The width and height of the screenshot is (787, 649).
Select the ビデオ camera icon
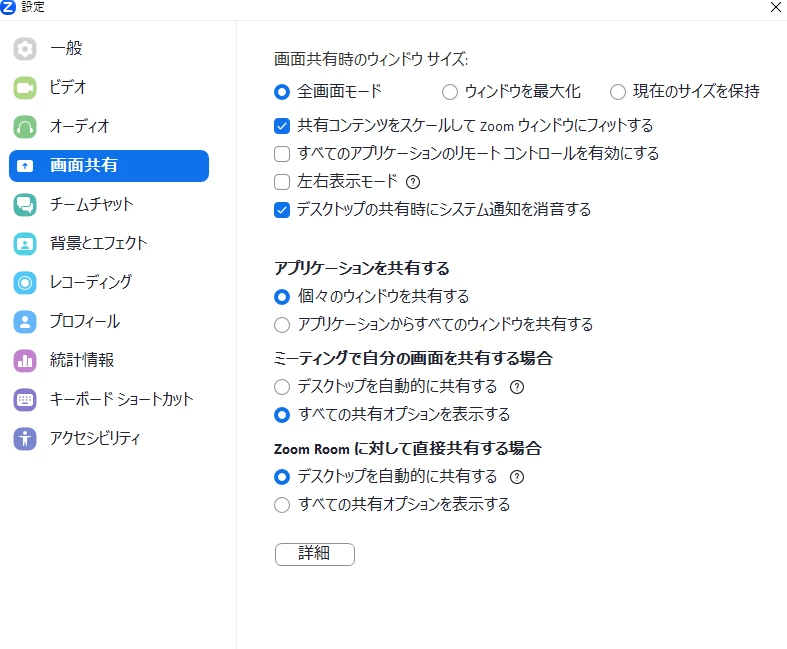(25, 88)
